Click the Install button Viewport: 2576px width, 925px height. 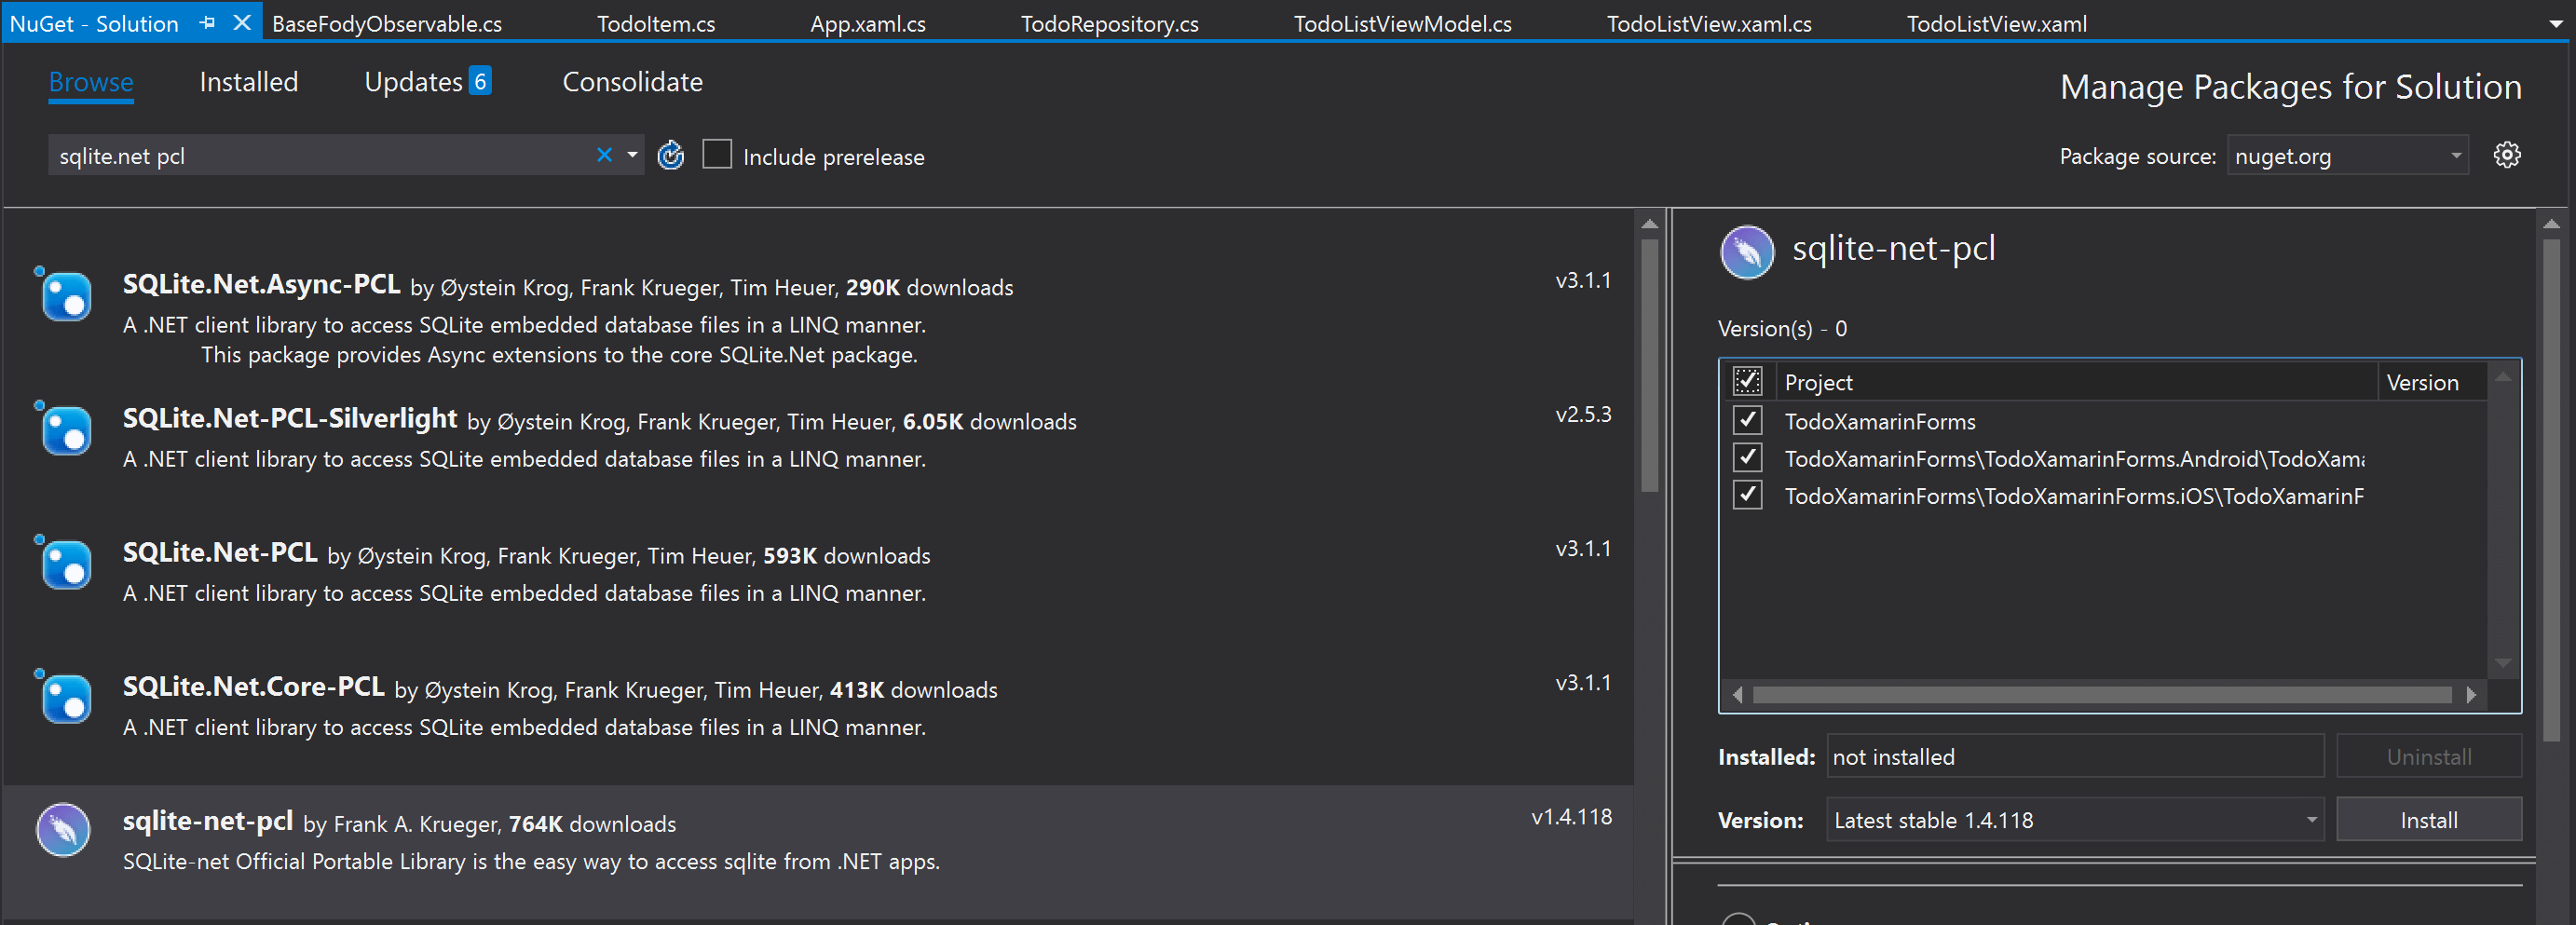2428,820
